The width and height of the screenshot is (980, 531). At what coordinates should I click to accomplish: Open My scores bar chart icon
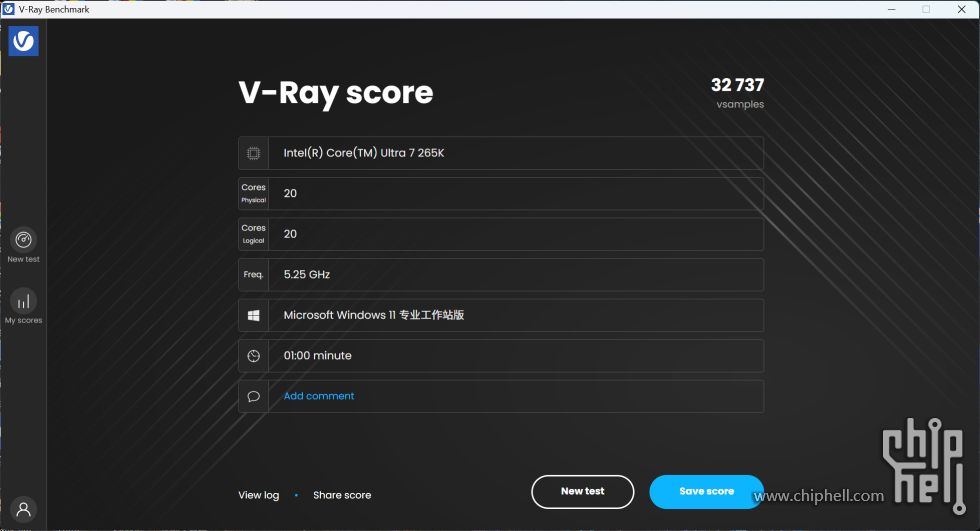coord(24,301)
